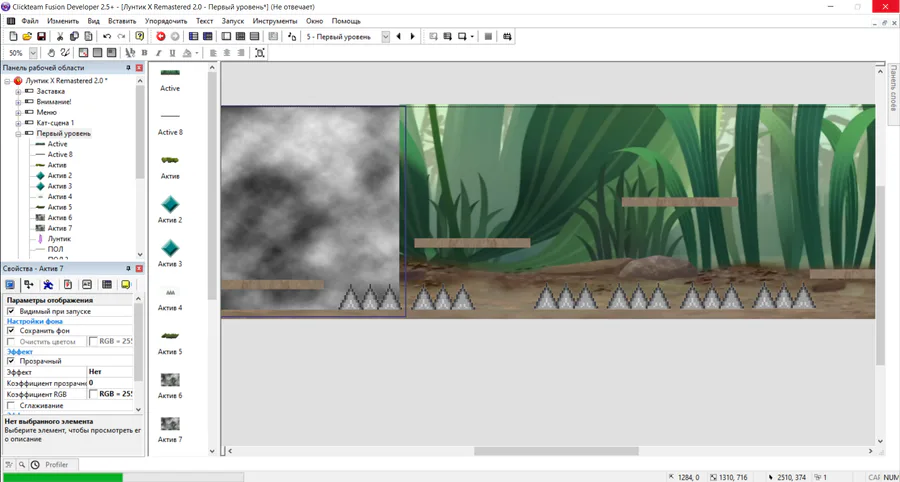This screenshot has height=482, width=900.
Task: Click the Save application icon
Action: pos(41,37)
